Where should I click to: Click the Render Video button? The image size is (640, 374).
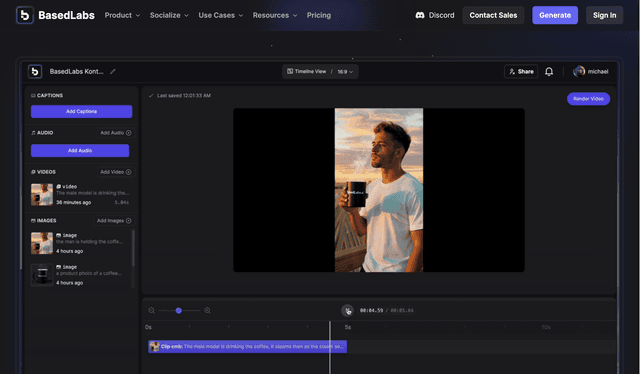click(x=588, y=99)
